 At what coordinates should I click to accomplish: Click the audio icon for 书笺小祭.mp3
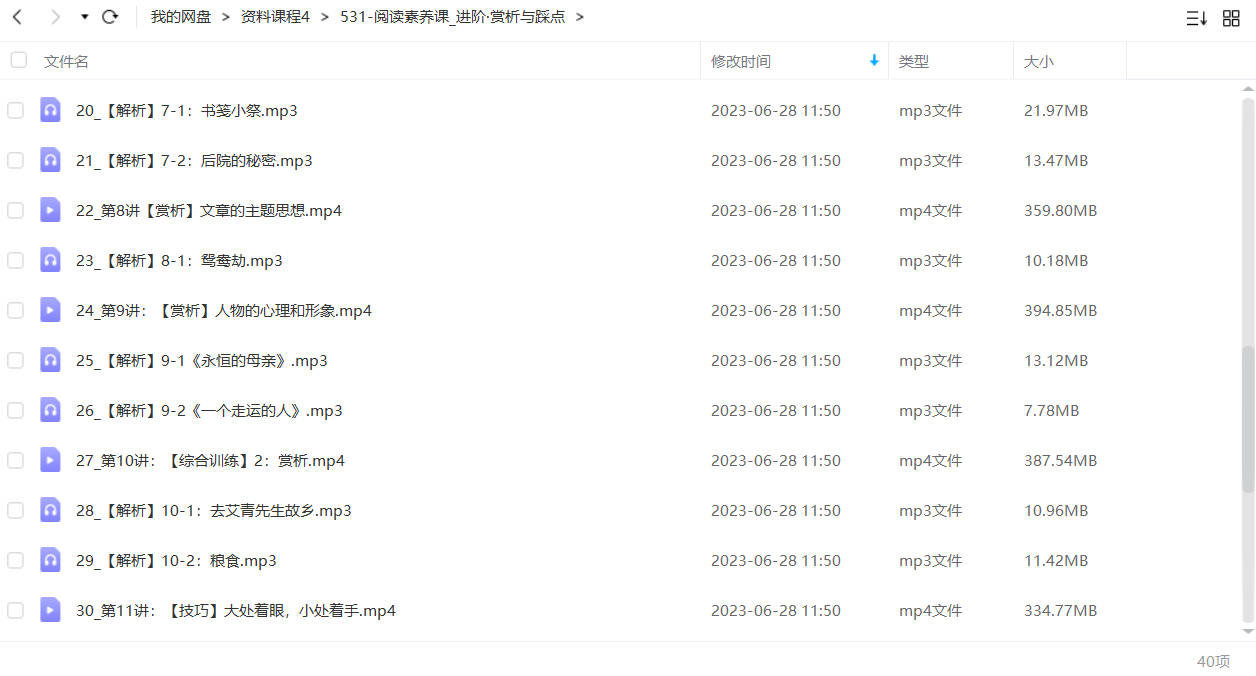[50, 110]
